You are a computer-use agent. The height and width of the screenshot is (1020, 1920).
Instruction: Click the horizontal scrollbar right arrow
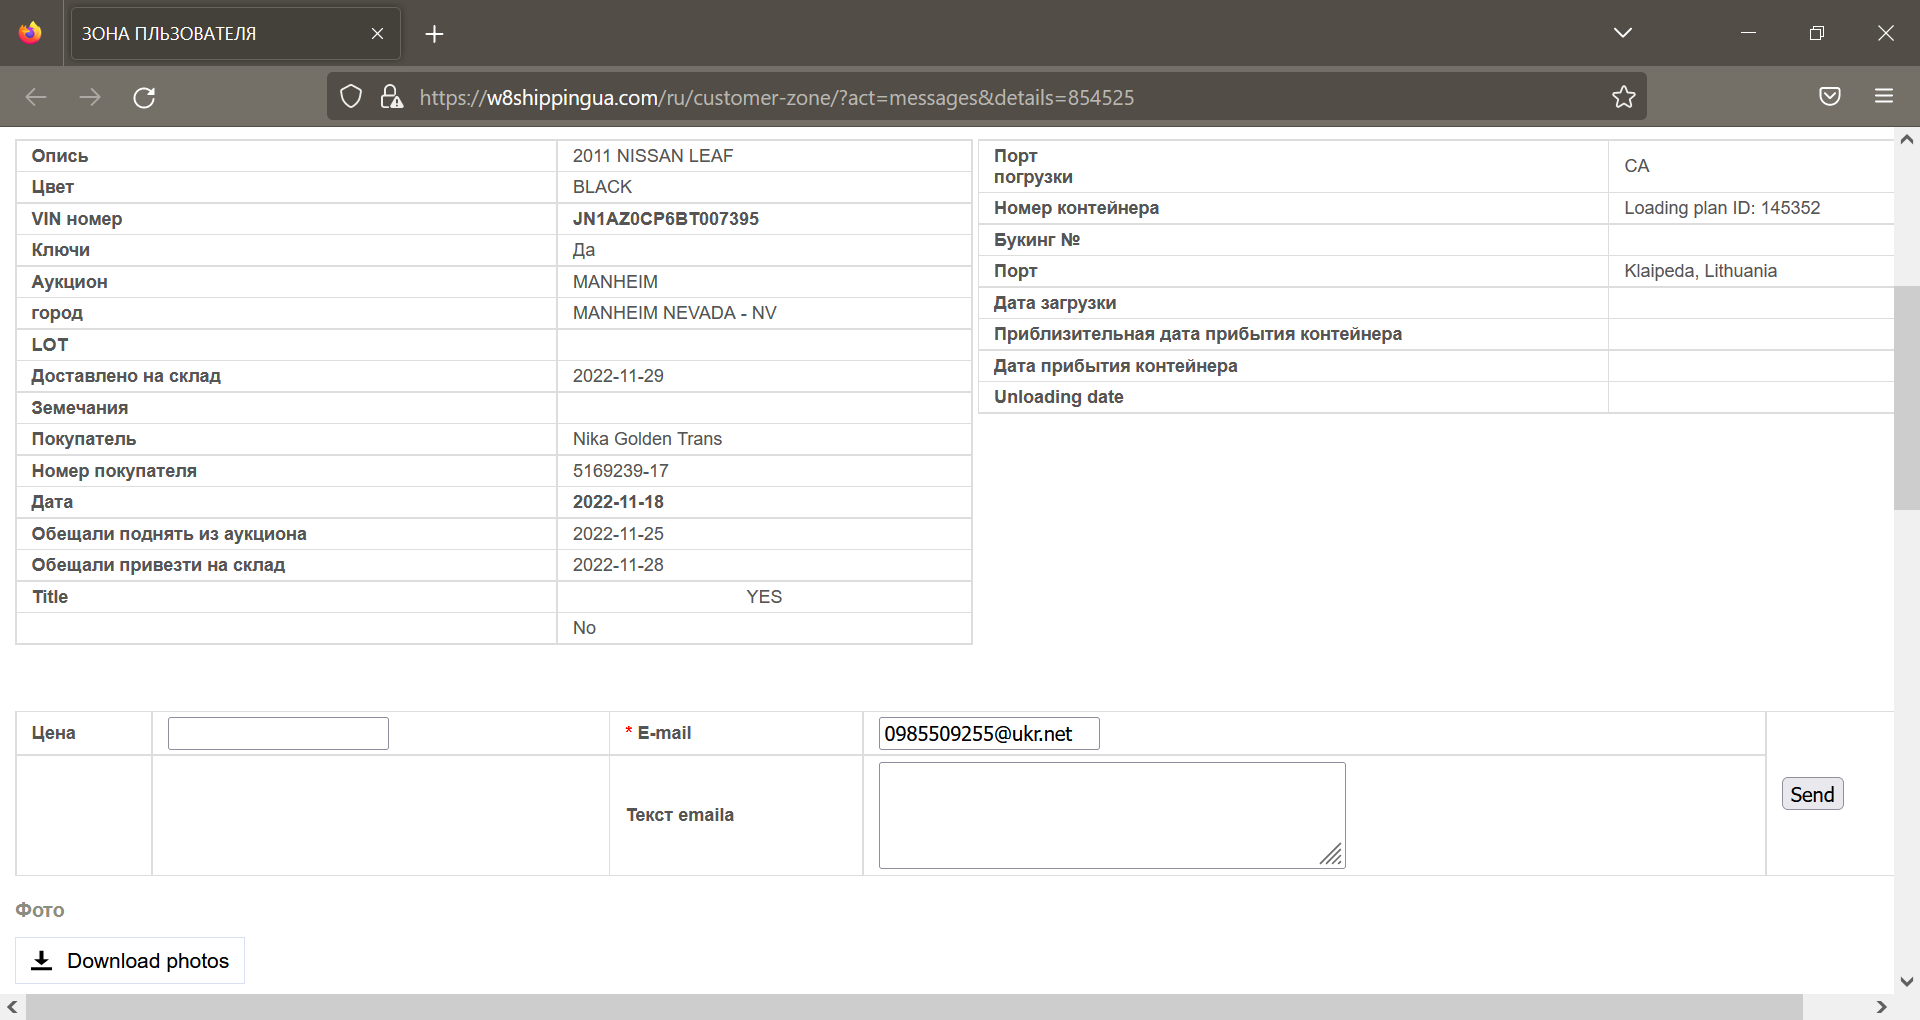coord(1881,1007)
